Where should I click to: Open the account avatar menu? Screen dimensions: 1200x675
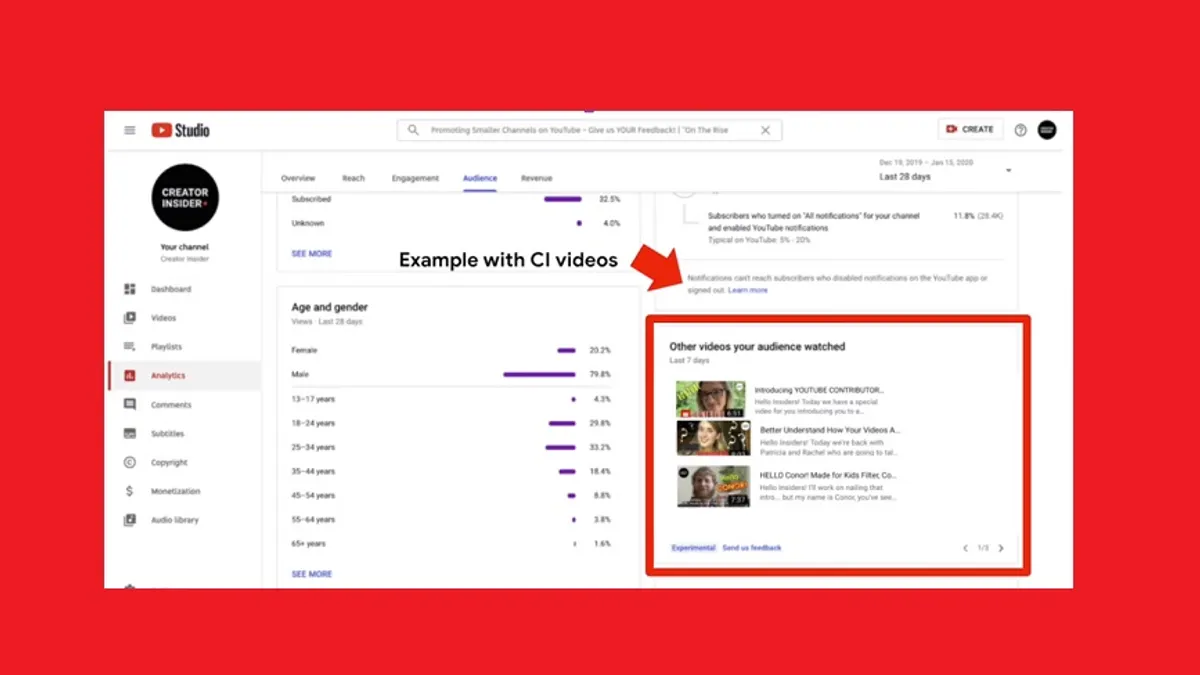click(1047, 130)
